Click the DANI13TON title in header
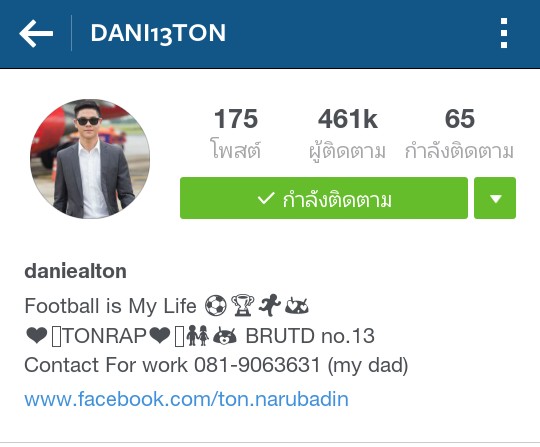The width and height of the screenshot is (540, 447). (158, 33)
